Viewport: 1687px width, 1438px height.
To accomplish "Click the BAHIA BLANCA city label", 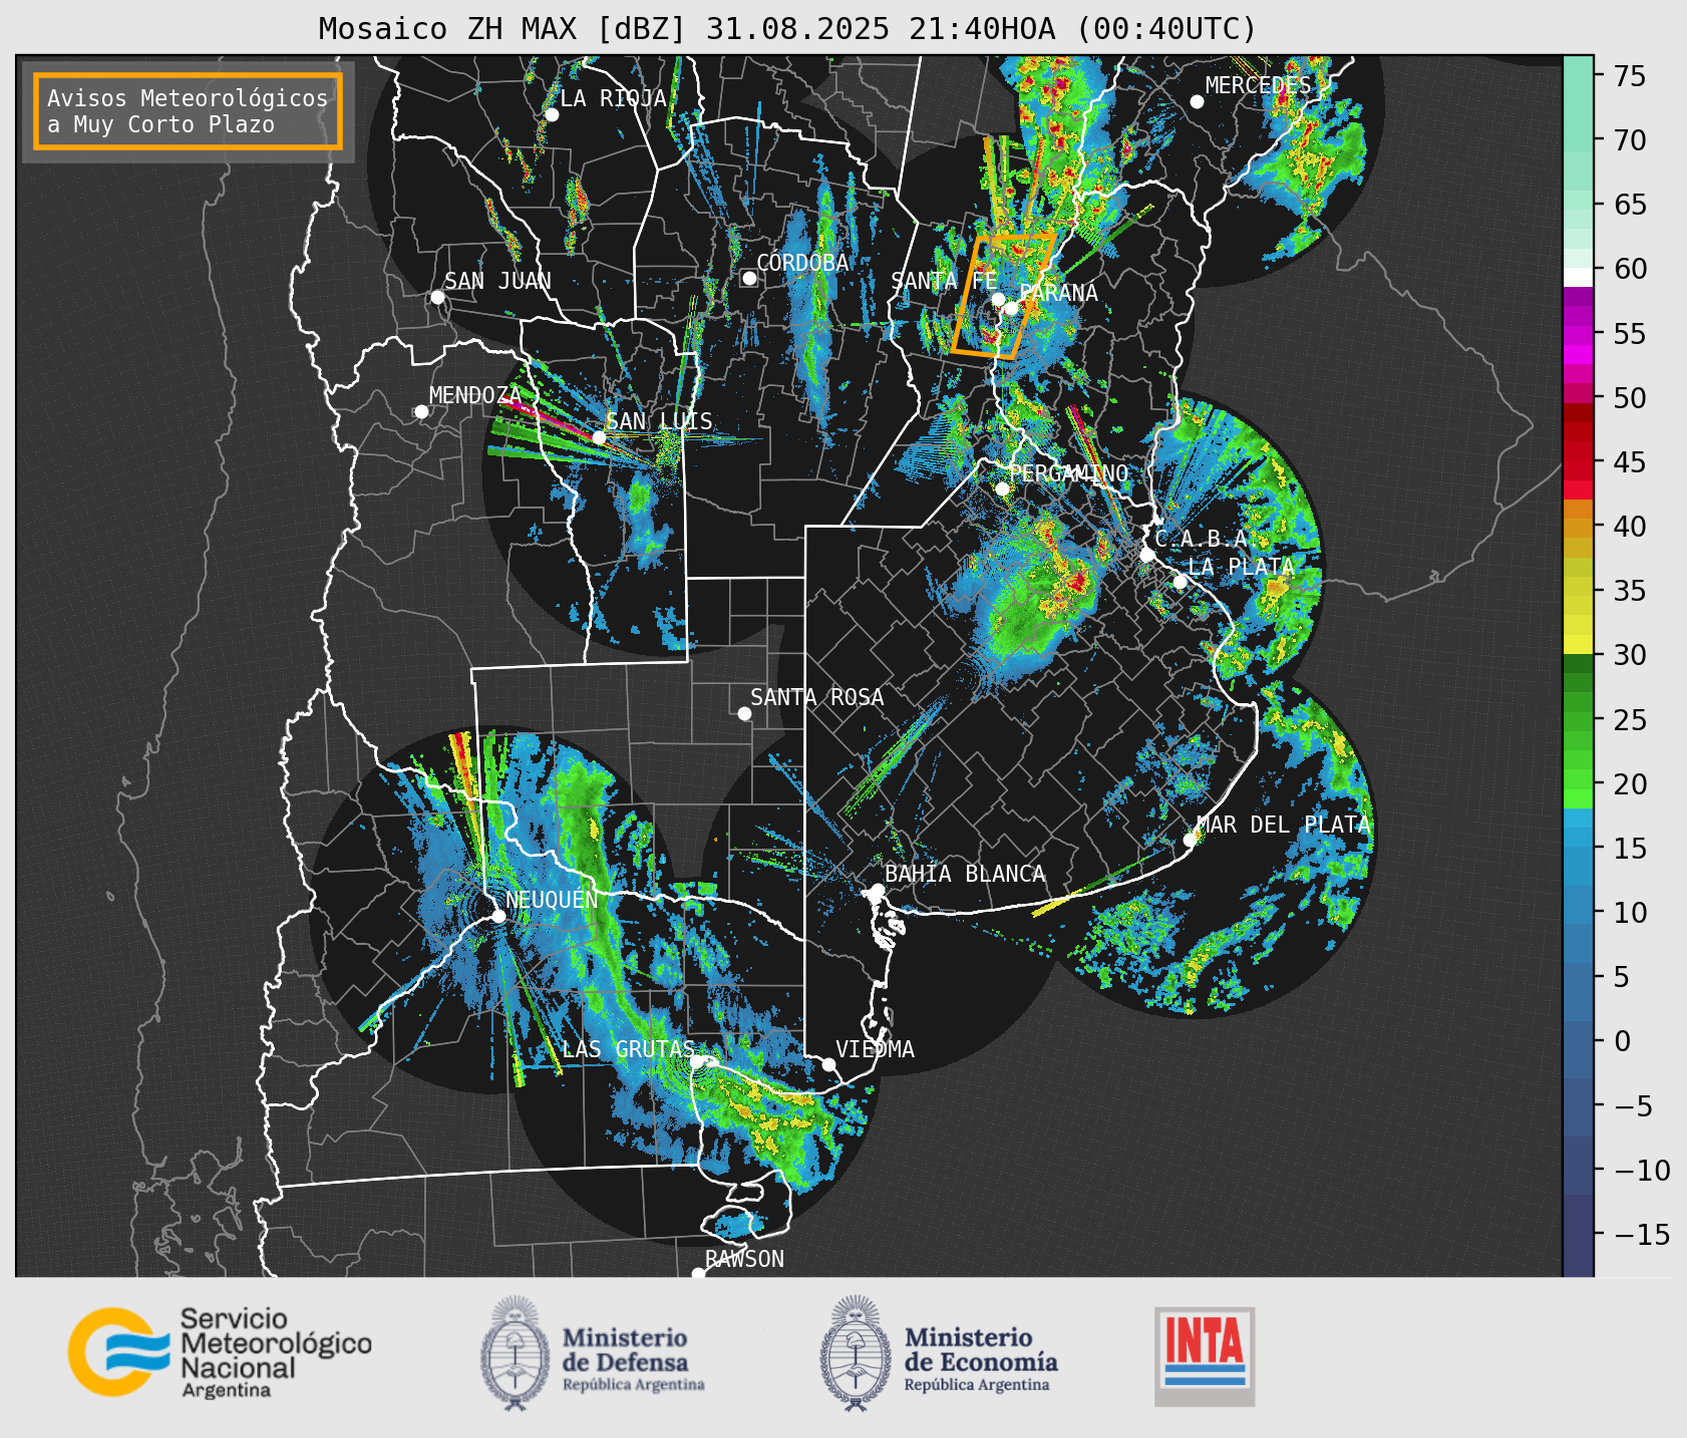I will [x=965, y=874].
